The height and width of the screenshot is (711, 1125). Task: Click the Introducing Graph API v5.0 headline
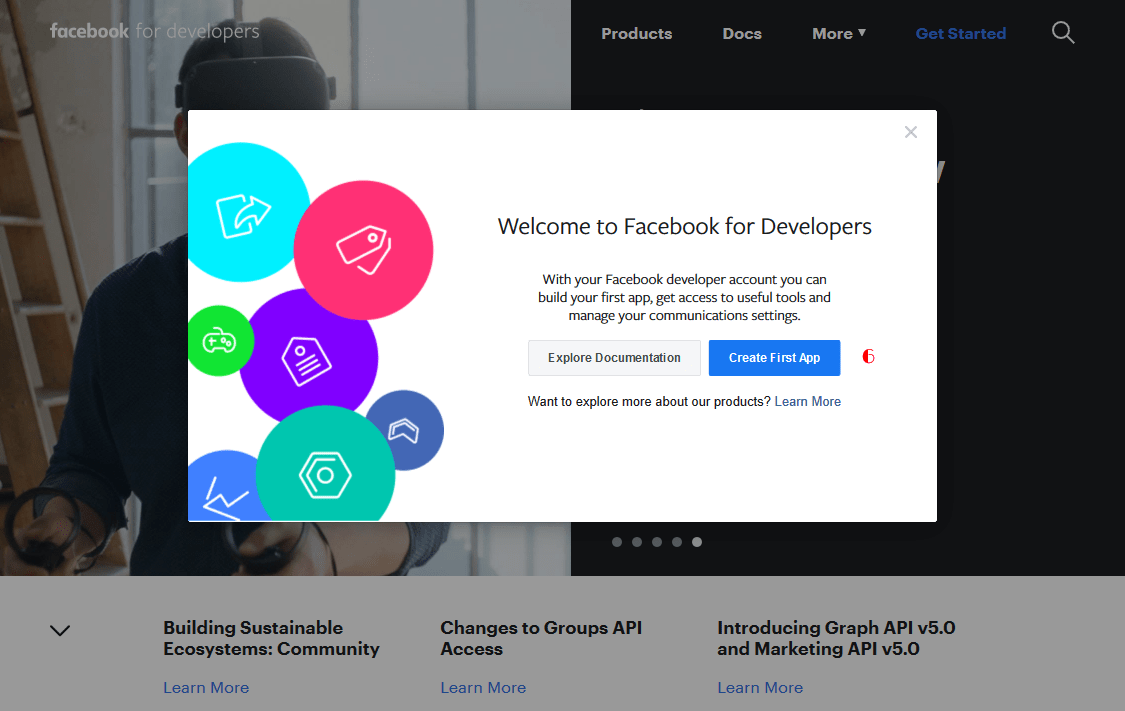point(836,638)
